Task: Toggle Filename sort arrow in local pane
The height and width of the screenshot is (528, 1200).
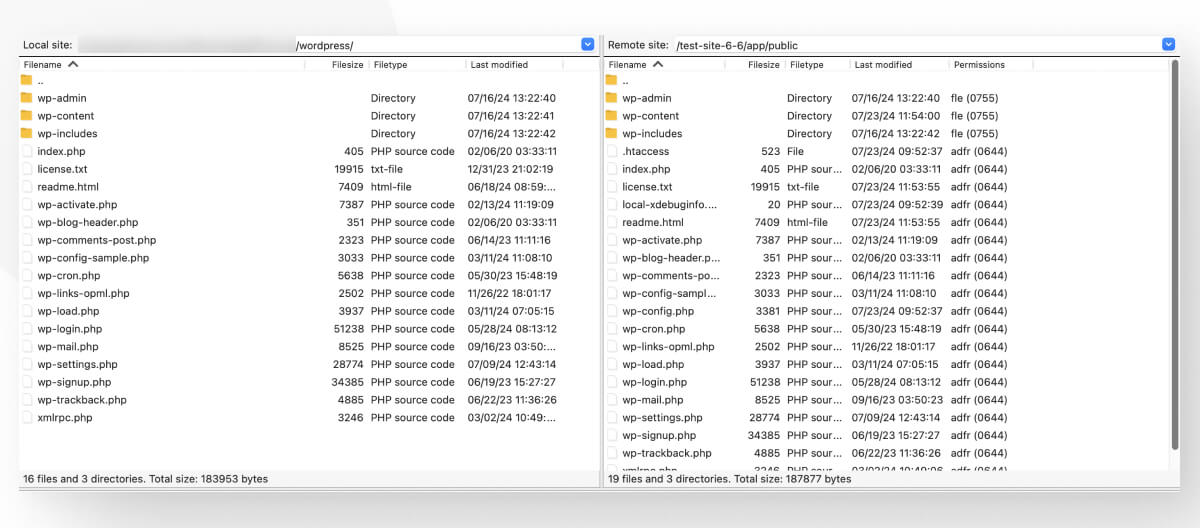Action: [x=74, y=65]
